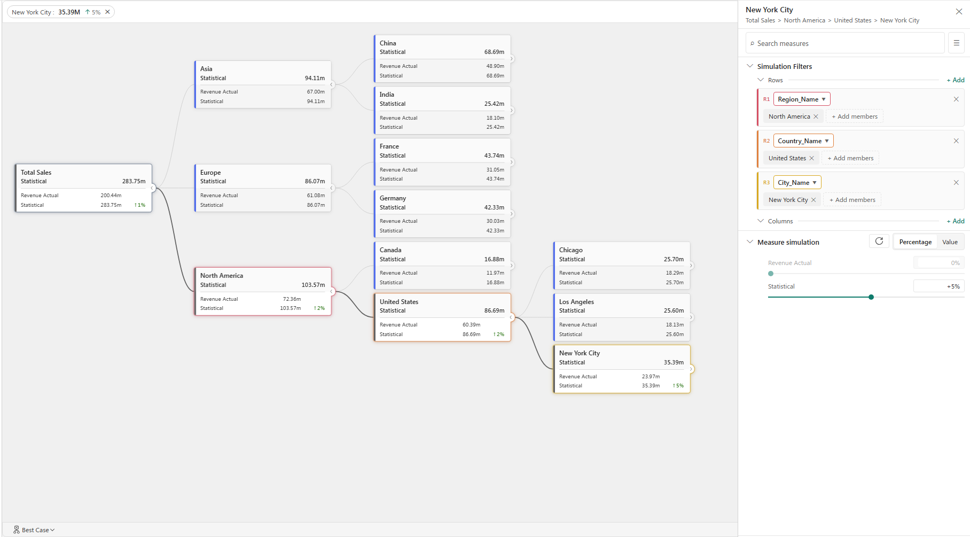Screen dimensions: 970x537
Task: Focus the Search measures field
Action: tap(845, 43)
